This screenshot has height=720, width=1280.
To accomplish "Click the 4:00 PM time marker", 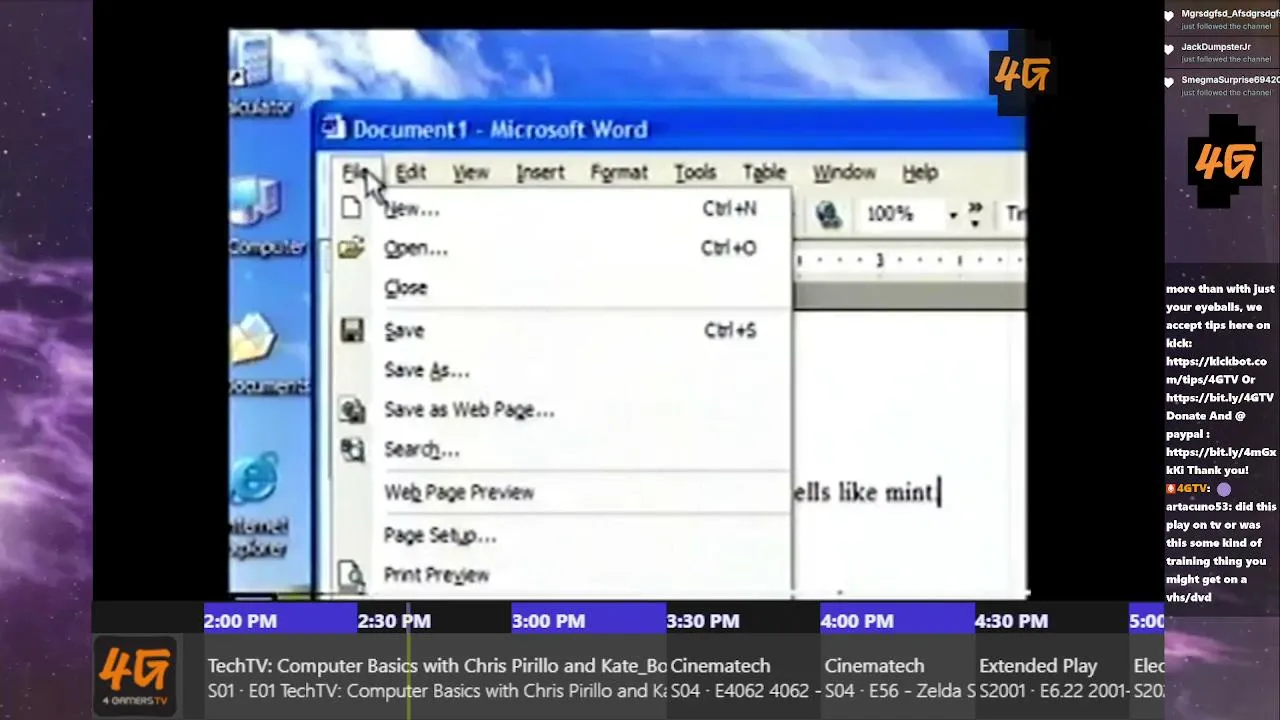I will pyautogui.click(x=857, y=621).
